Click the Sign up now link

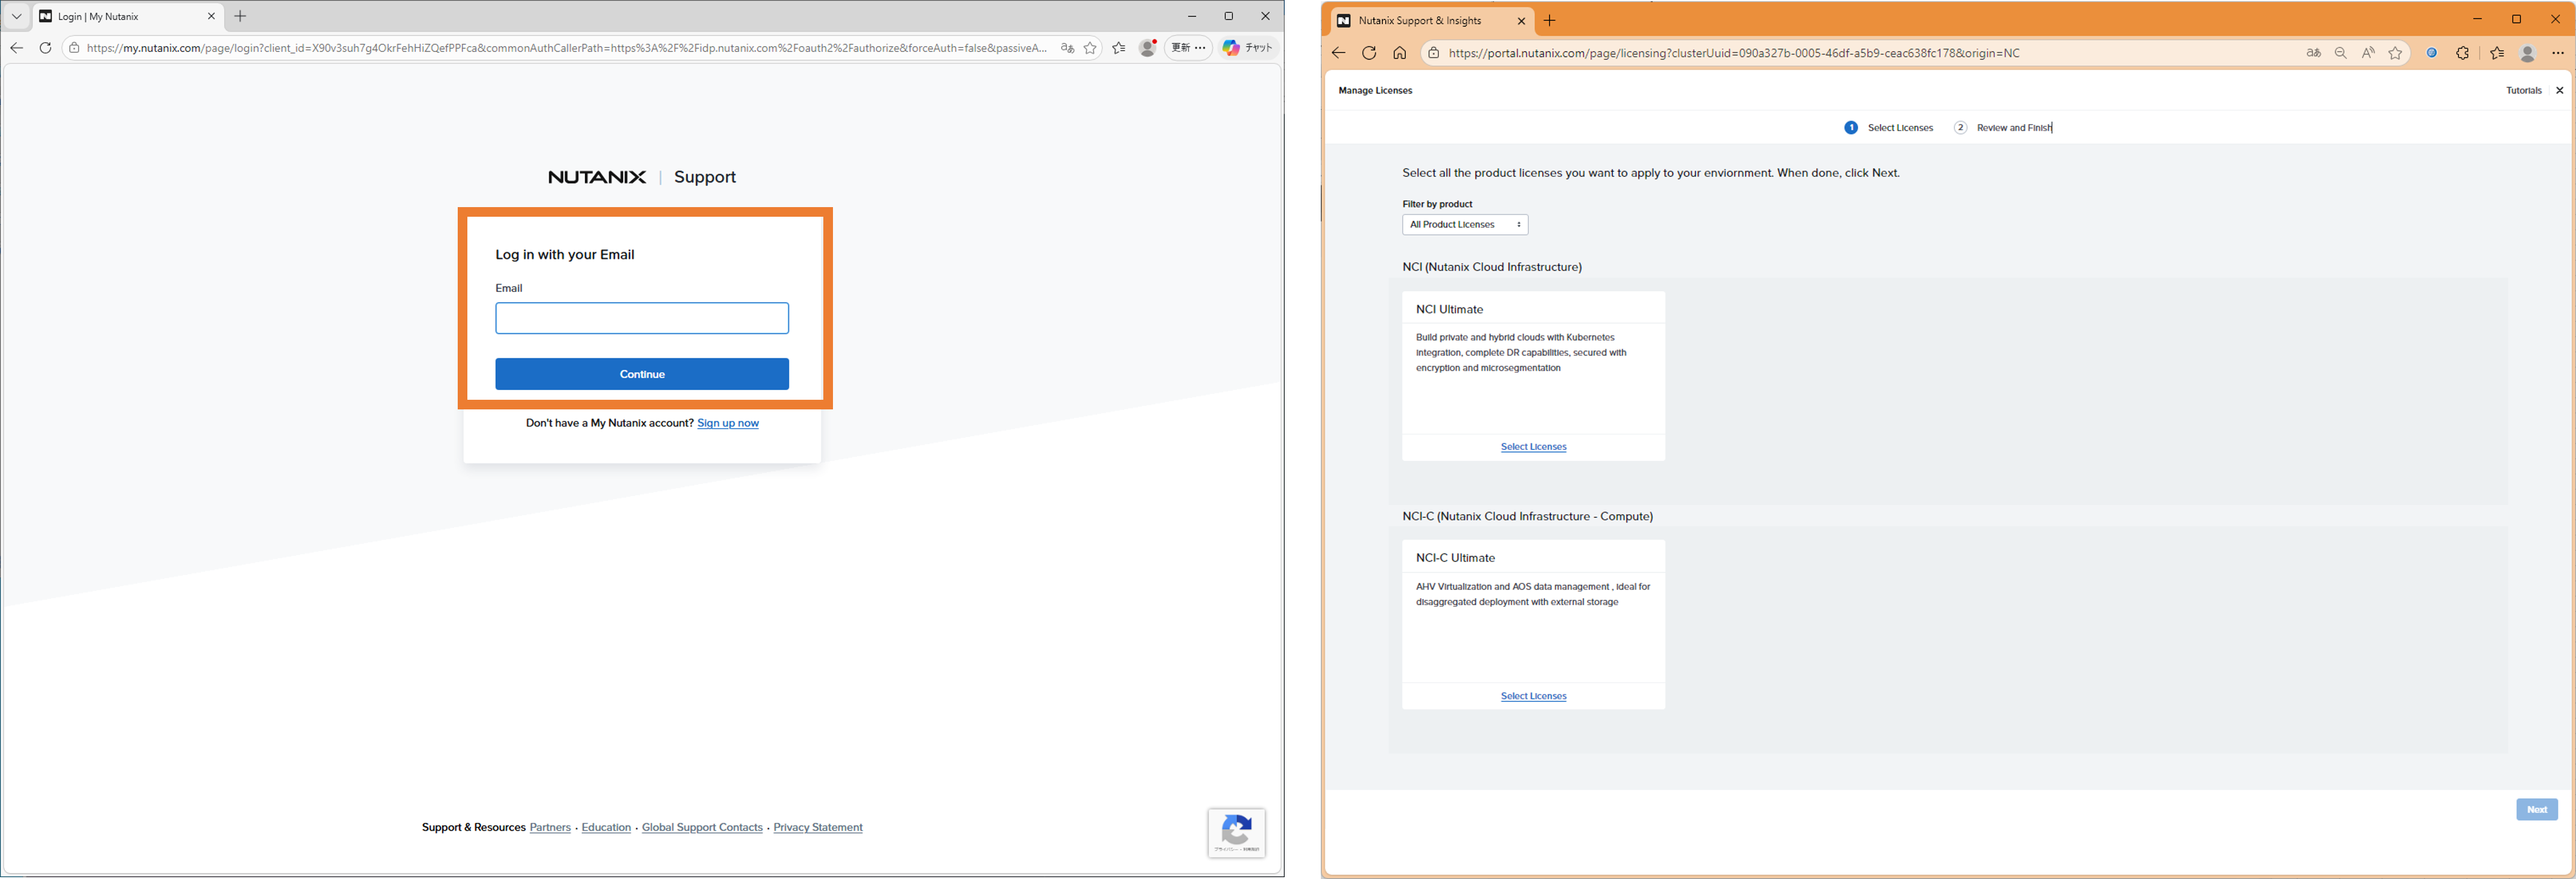727,423
